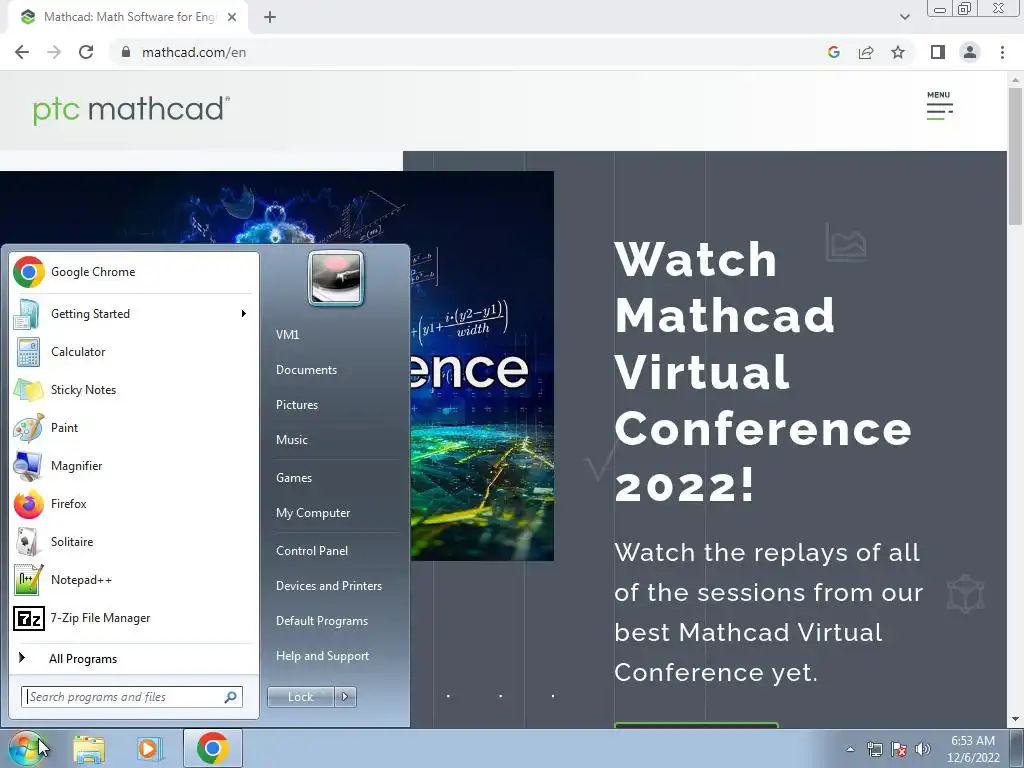Expand Getting Started submenu arrow
Viewport: 1024px width, 768px height.
pos(244,313)
